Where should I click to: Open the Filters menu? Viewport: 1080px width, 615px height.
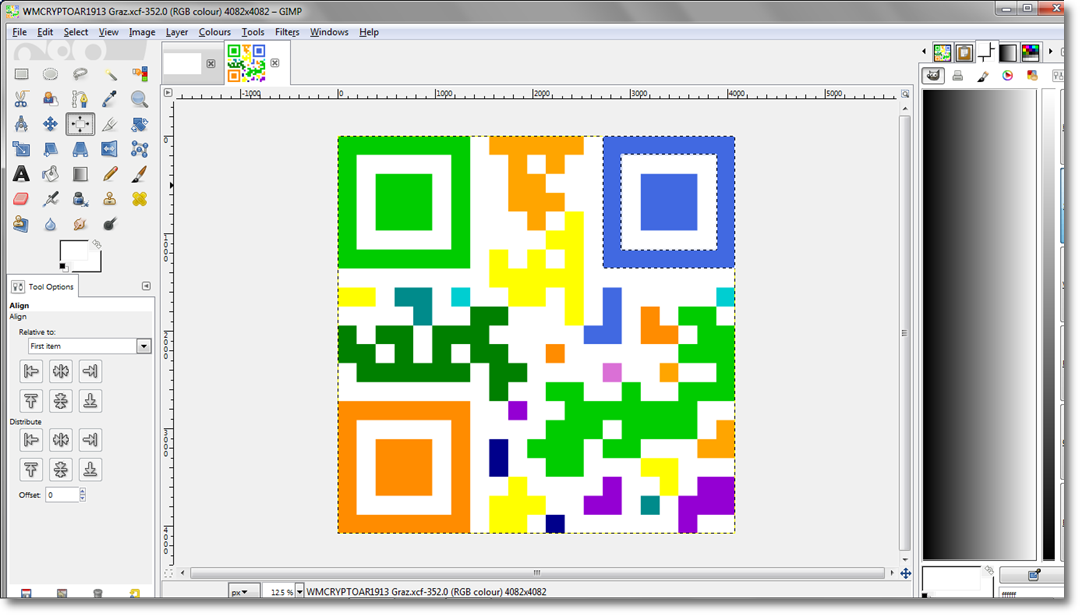pyautogui.click(x=287, y=32)
